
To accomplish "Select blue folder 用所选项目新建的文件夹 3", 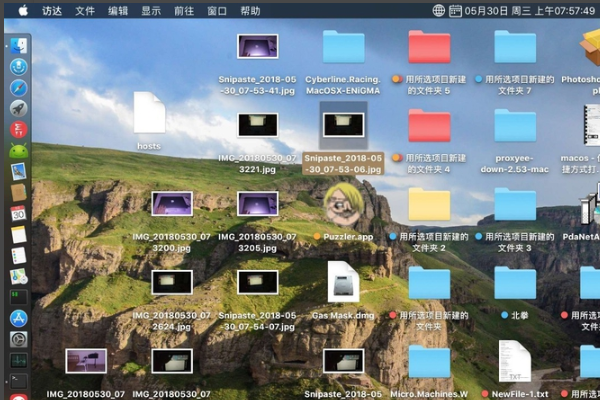I will pyautogui.click(x=515, y=204).
